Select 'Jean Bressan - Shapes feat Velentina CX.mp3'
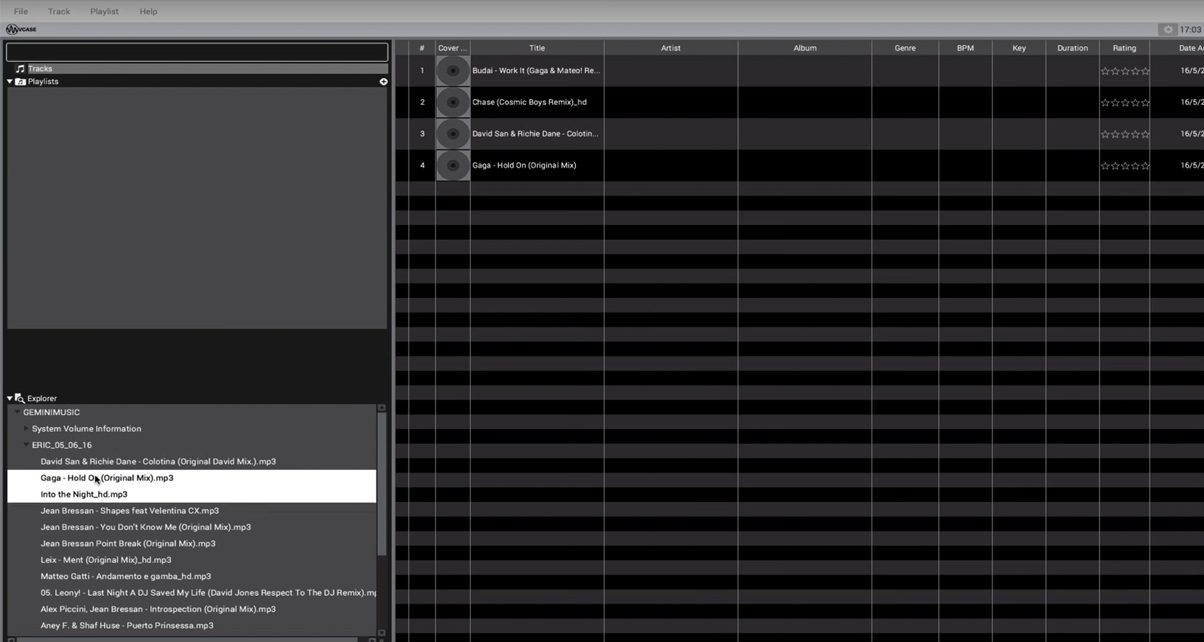 (130, 510)
